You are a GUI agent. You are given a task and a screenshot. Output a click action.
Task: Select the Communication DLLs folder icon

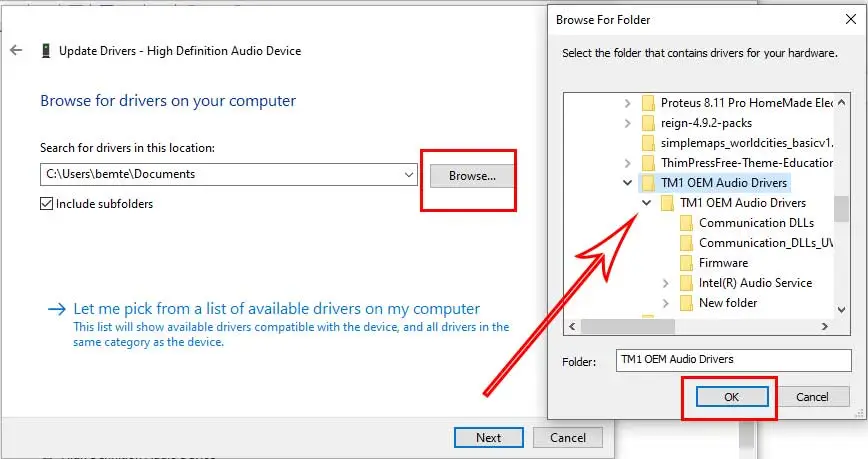[686, 223]
